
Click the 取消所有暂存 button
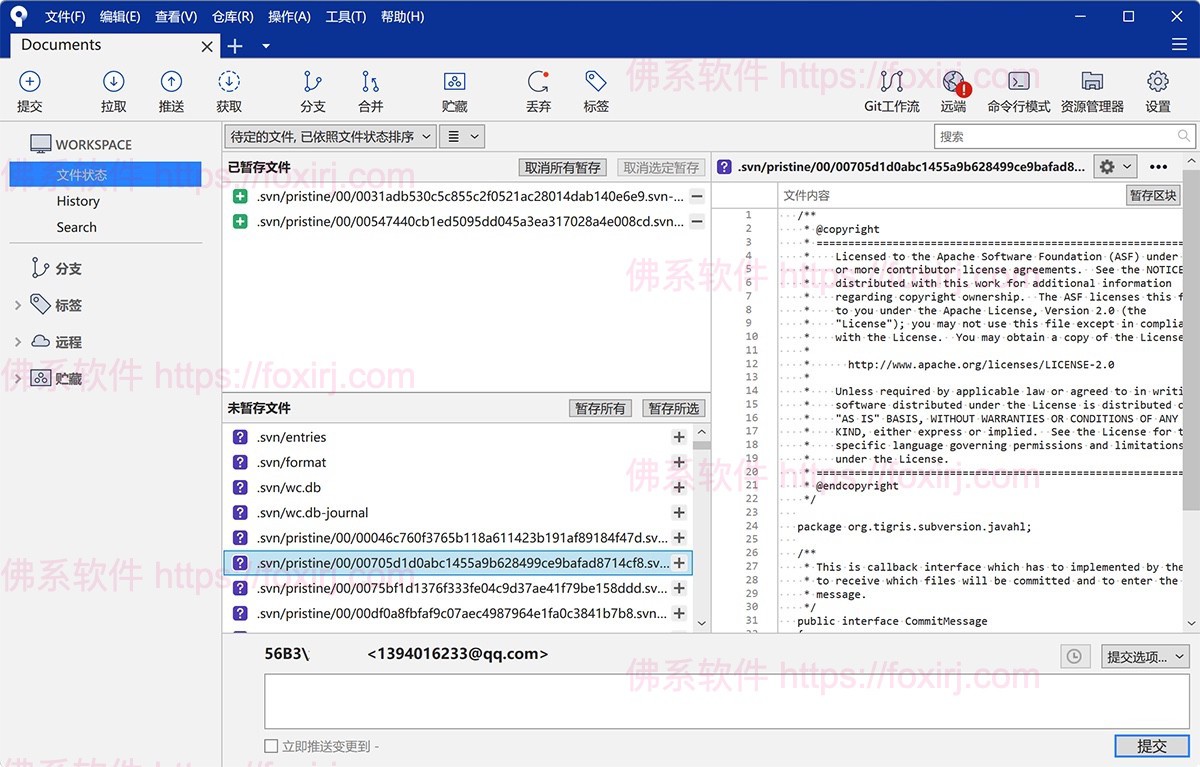pyautogui.click(x=563, y=167)
